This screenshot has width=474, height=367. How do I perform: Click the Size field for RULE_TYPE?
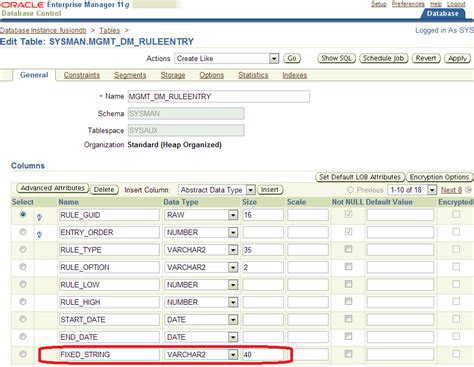(x=263, y=250)
